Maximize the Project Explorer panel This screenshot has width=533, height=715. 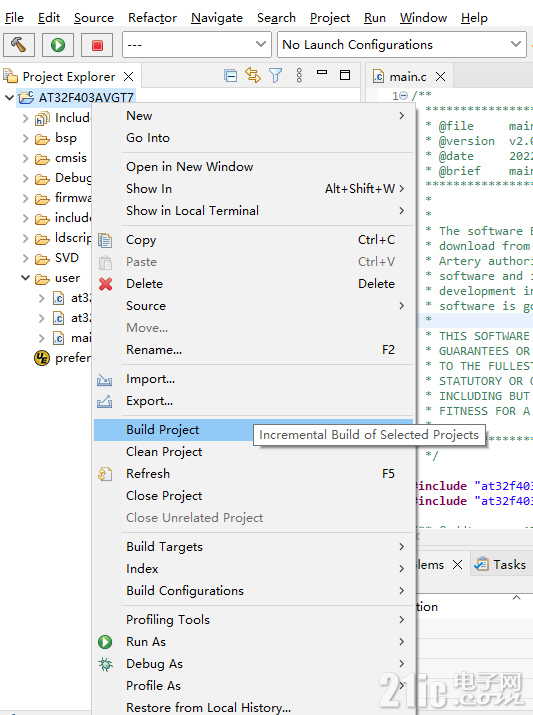point(345,75)
